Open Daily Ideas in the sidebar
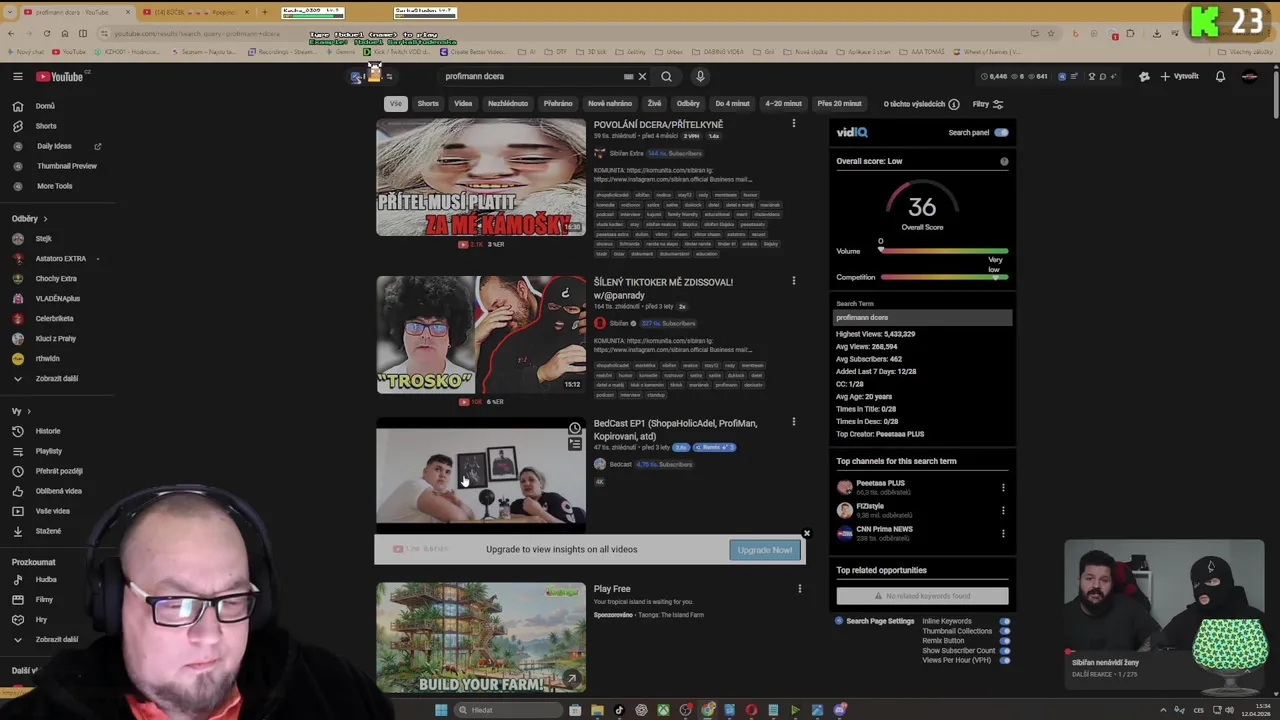This screenshot has width=1280, height=720. (x=56, y=146)
